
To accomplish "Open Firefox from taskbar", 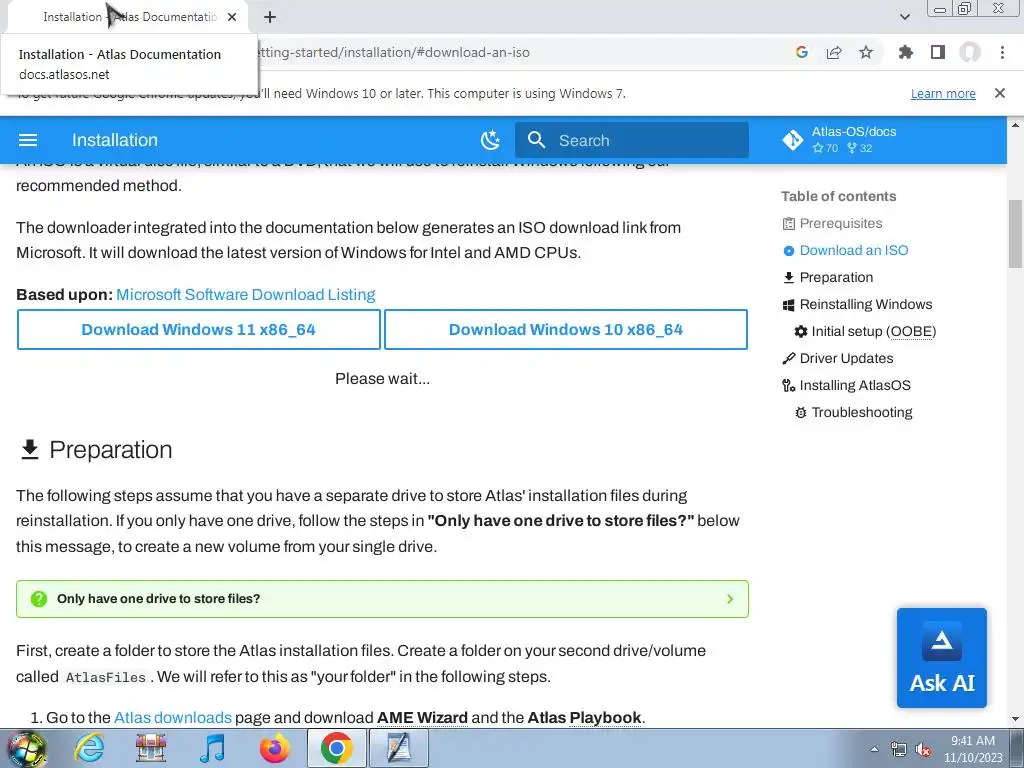I will point(275,748).
